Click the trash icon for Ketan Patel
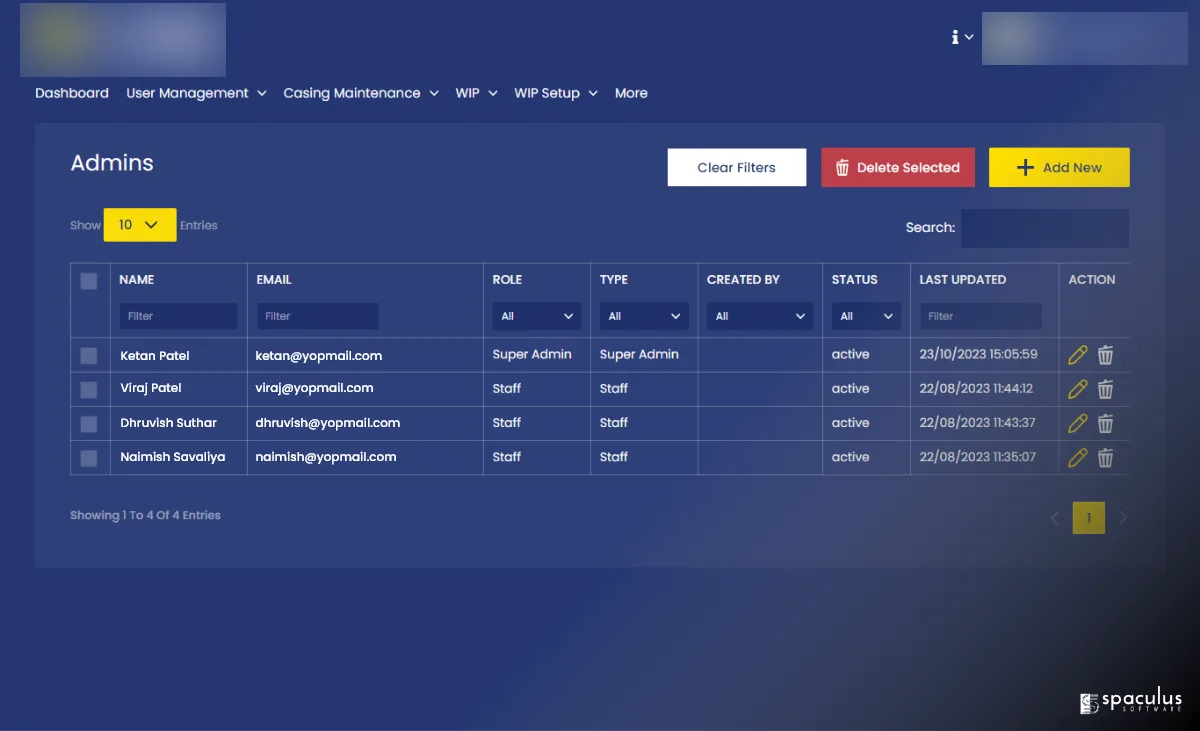 (1105, 355)
